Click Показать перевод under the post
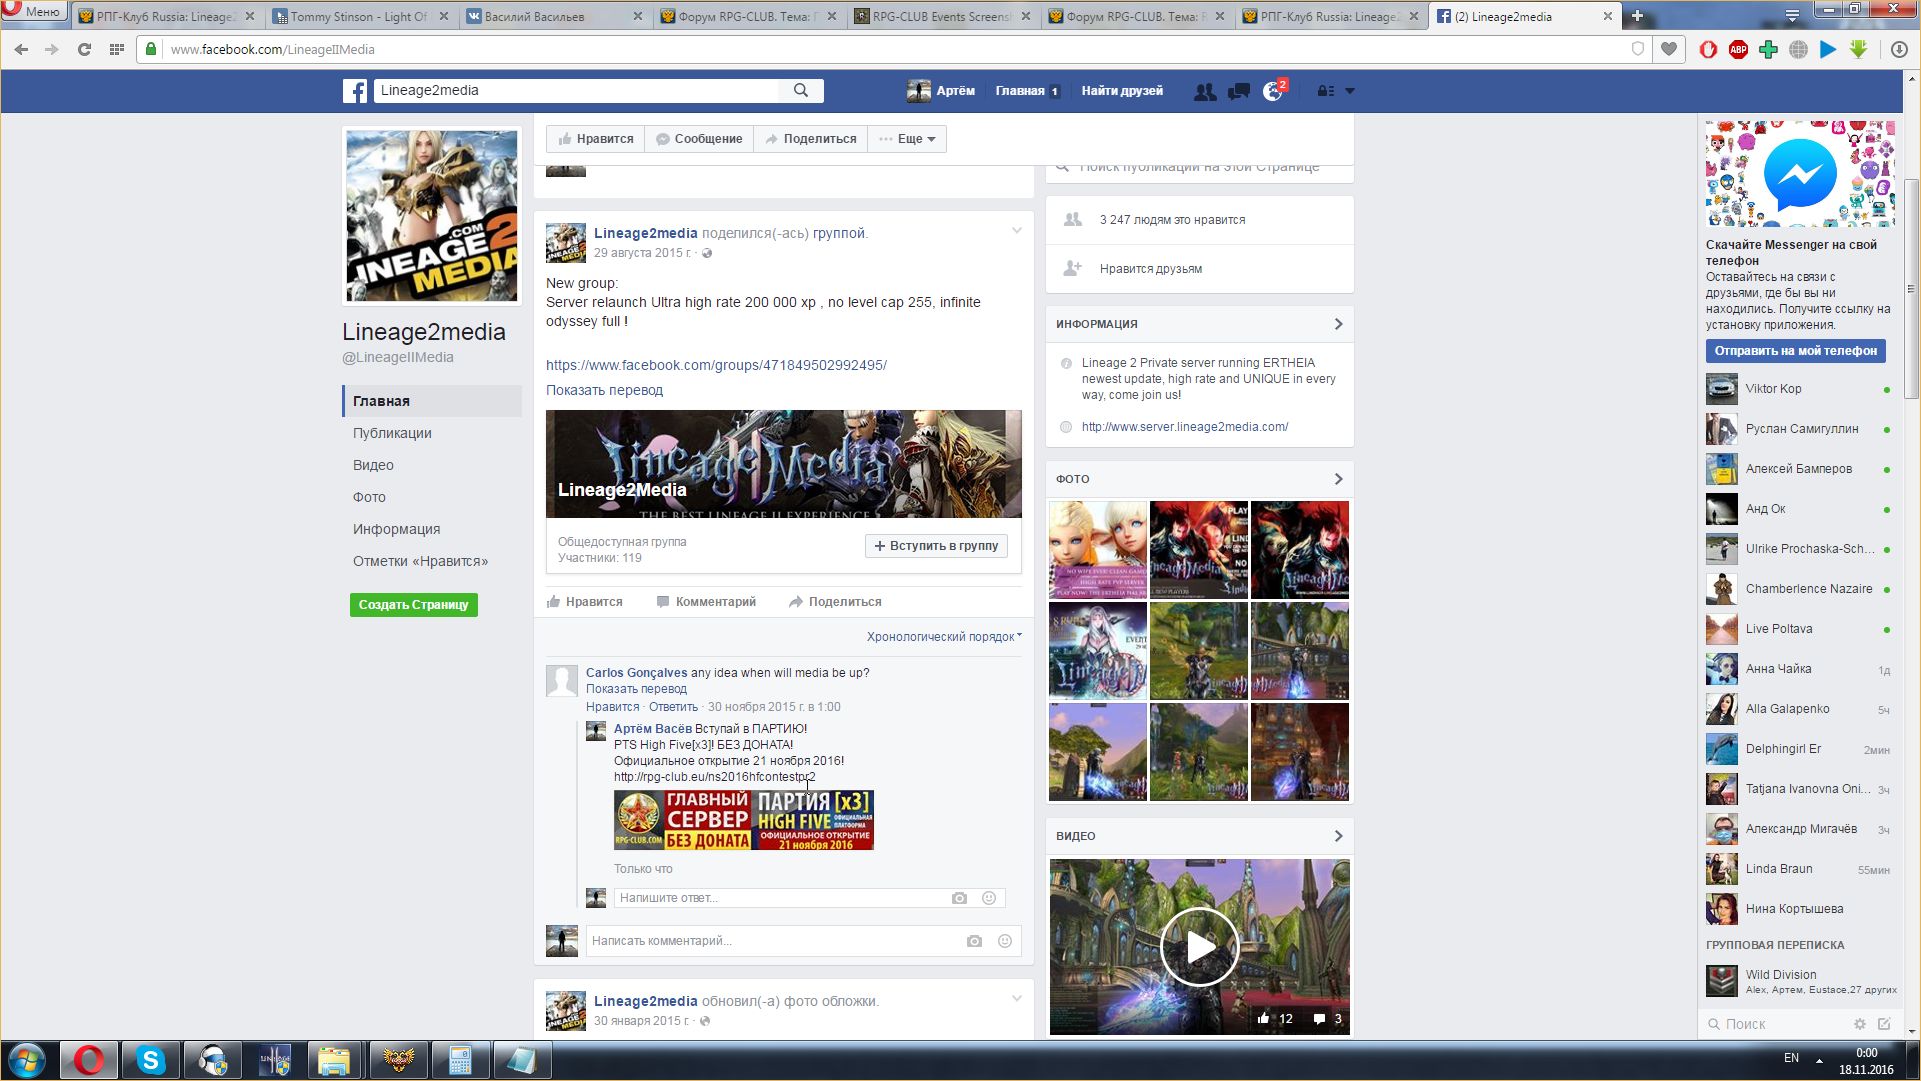The height and width of the screenshot is (1081, 1921). [604, 390]
